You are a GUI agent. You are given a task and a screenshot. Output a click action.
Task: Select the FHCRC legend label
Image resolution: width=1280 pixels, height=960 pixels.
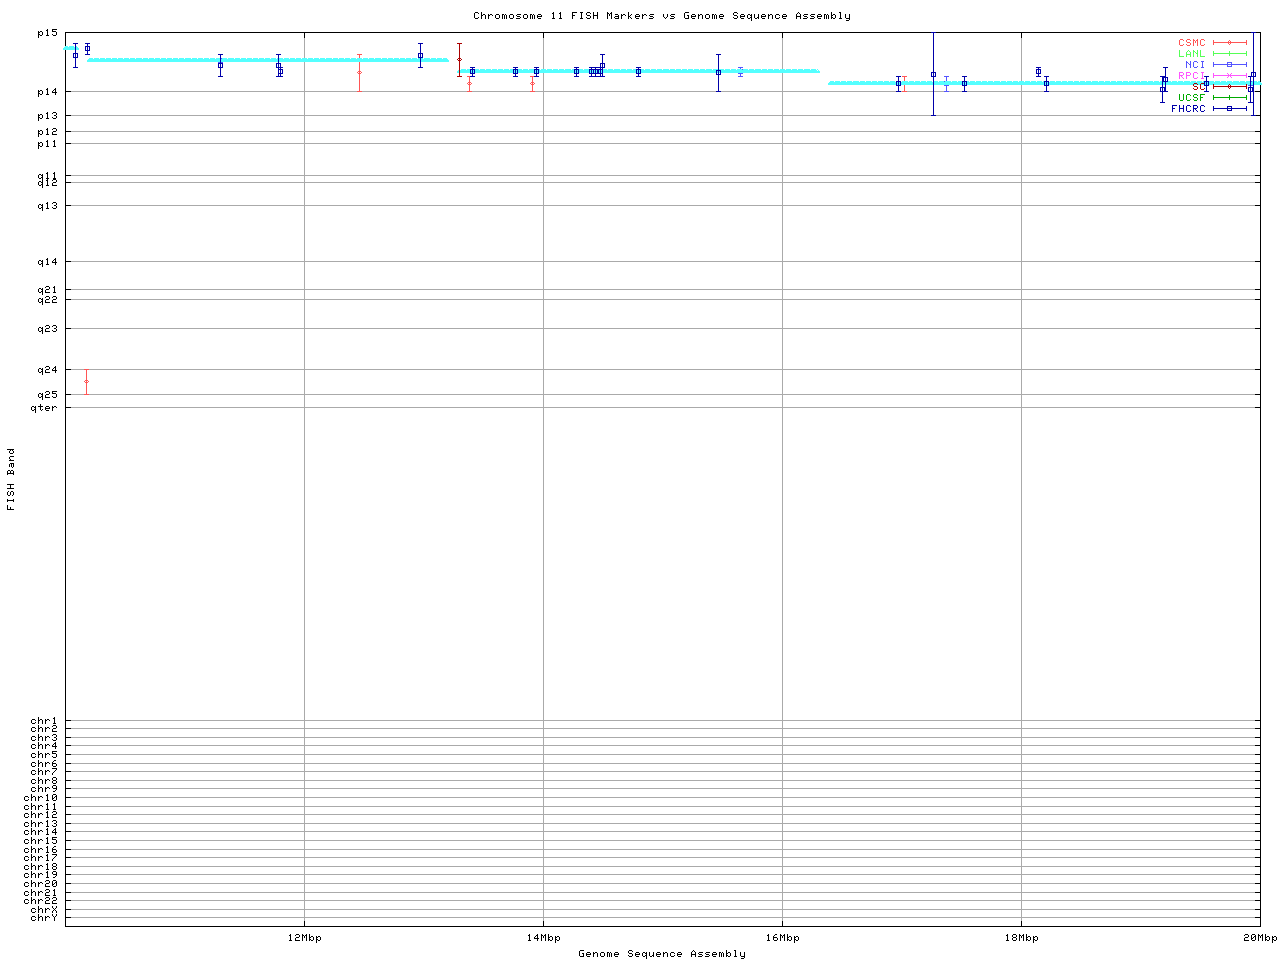[x=1188, y=109]
